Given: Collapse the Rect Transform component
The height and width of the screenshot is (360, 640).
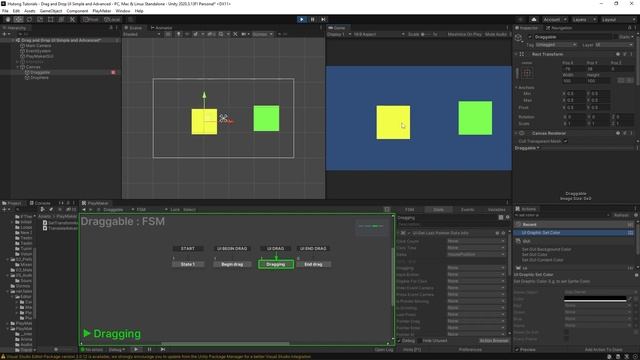Looking at the screenshot, I should pos(516,54).
